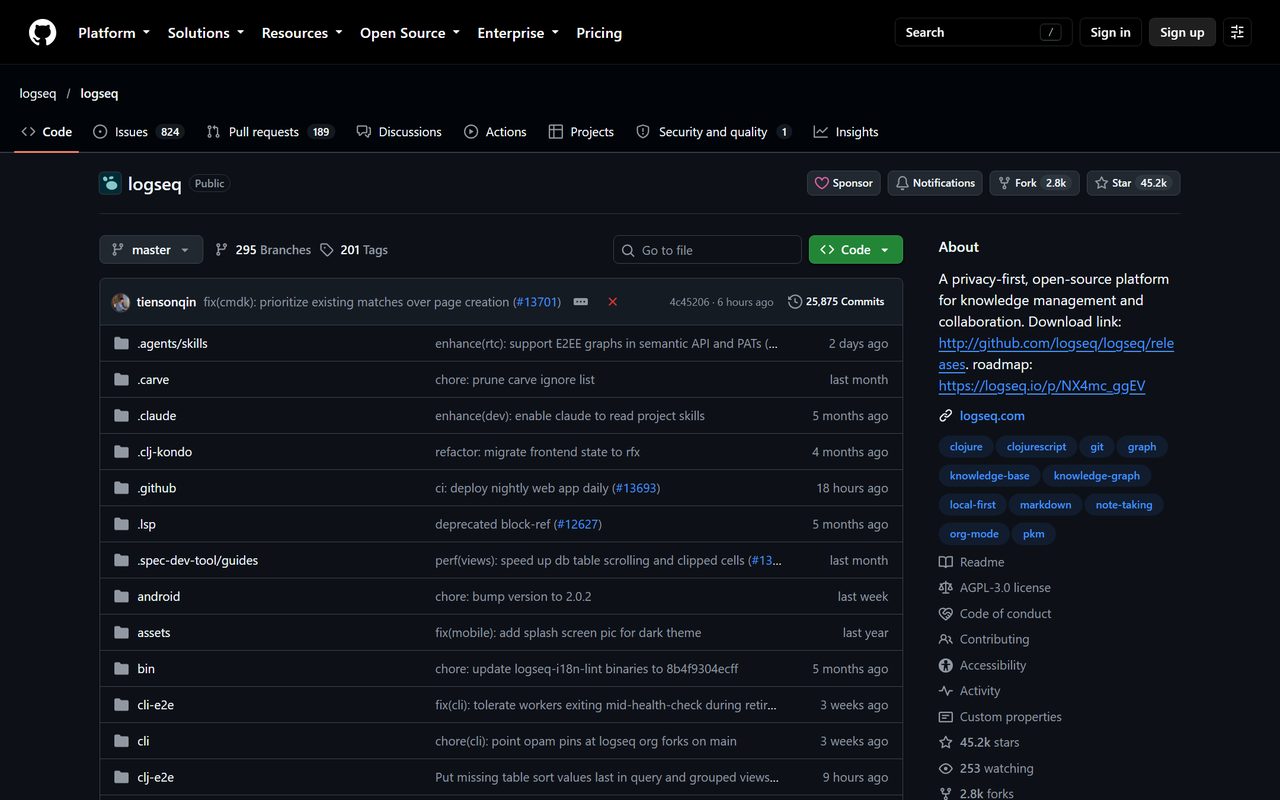Click the Go to file search field
The width and height of the screenshot is (1280, 800).
707,250
